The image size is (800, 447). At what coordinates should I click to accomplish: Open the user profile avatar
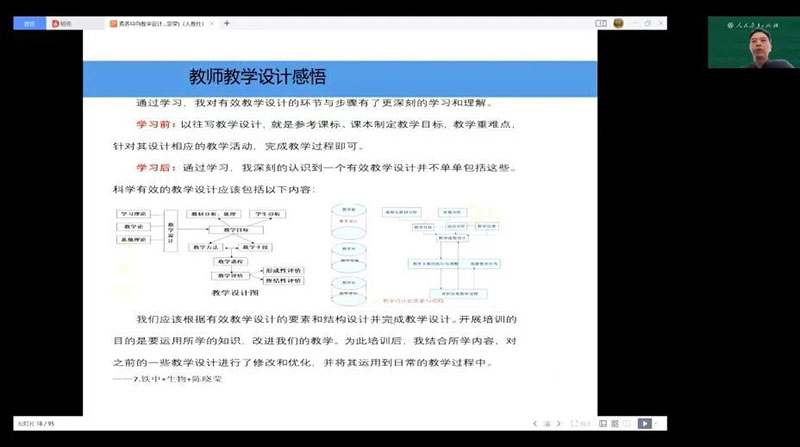pyautogui.click(x=618, y=23)
